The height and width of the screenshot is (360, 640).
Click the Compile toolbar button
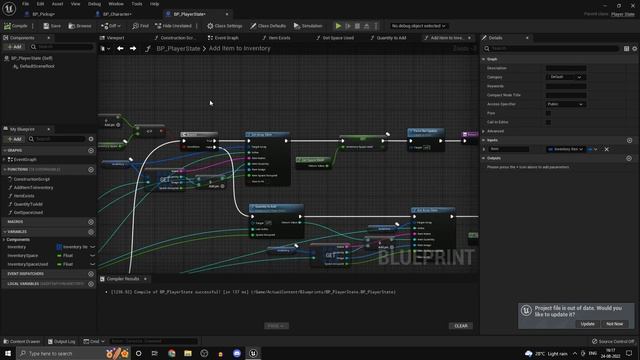click(x=16, y=26)
